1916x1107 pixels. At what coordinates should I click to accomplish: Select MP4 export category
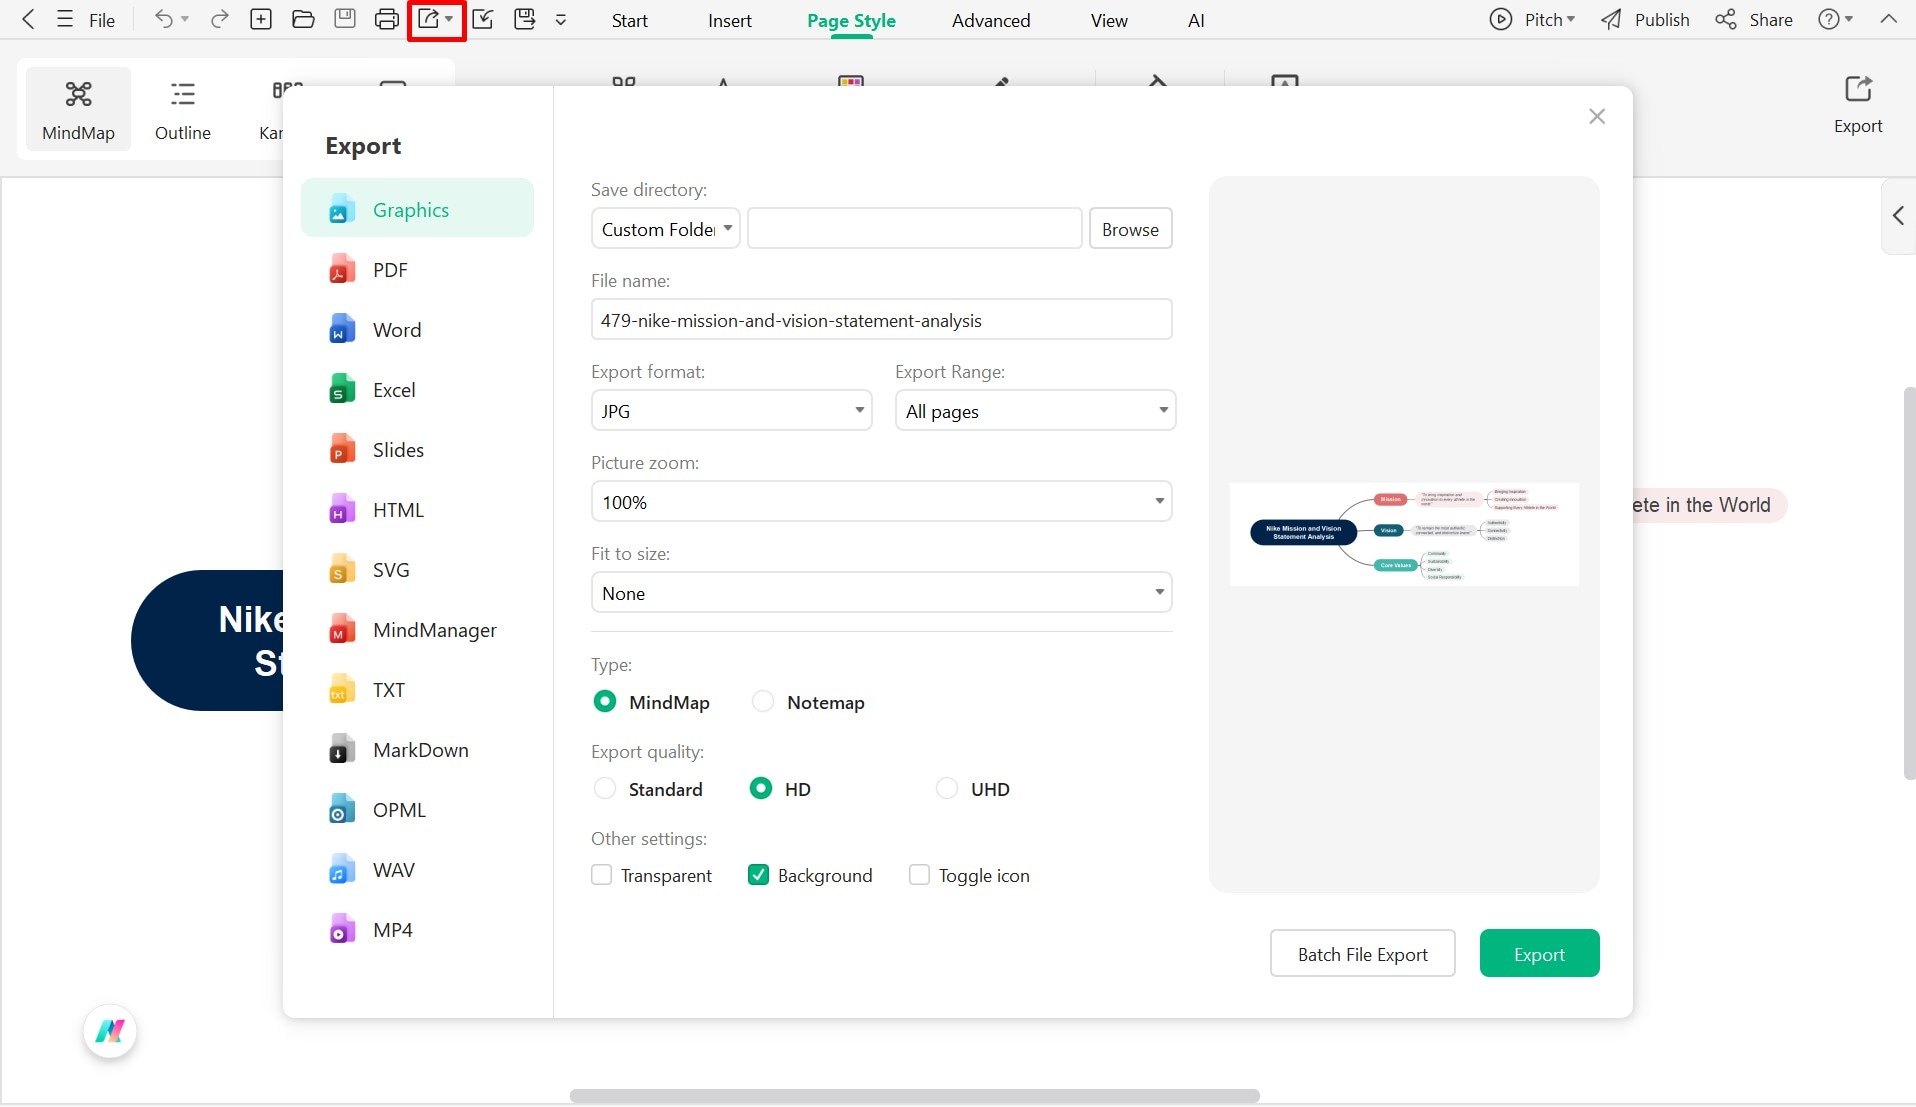click(417, 930)
